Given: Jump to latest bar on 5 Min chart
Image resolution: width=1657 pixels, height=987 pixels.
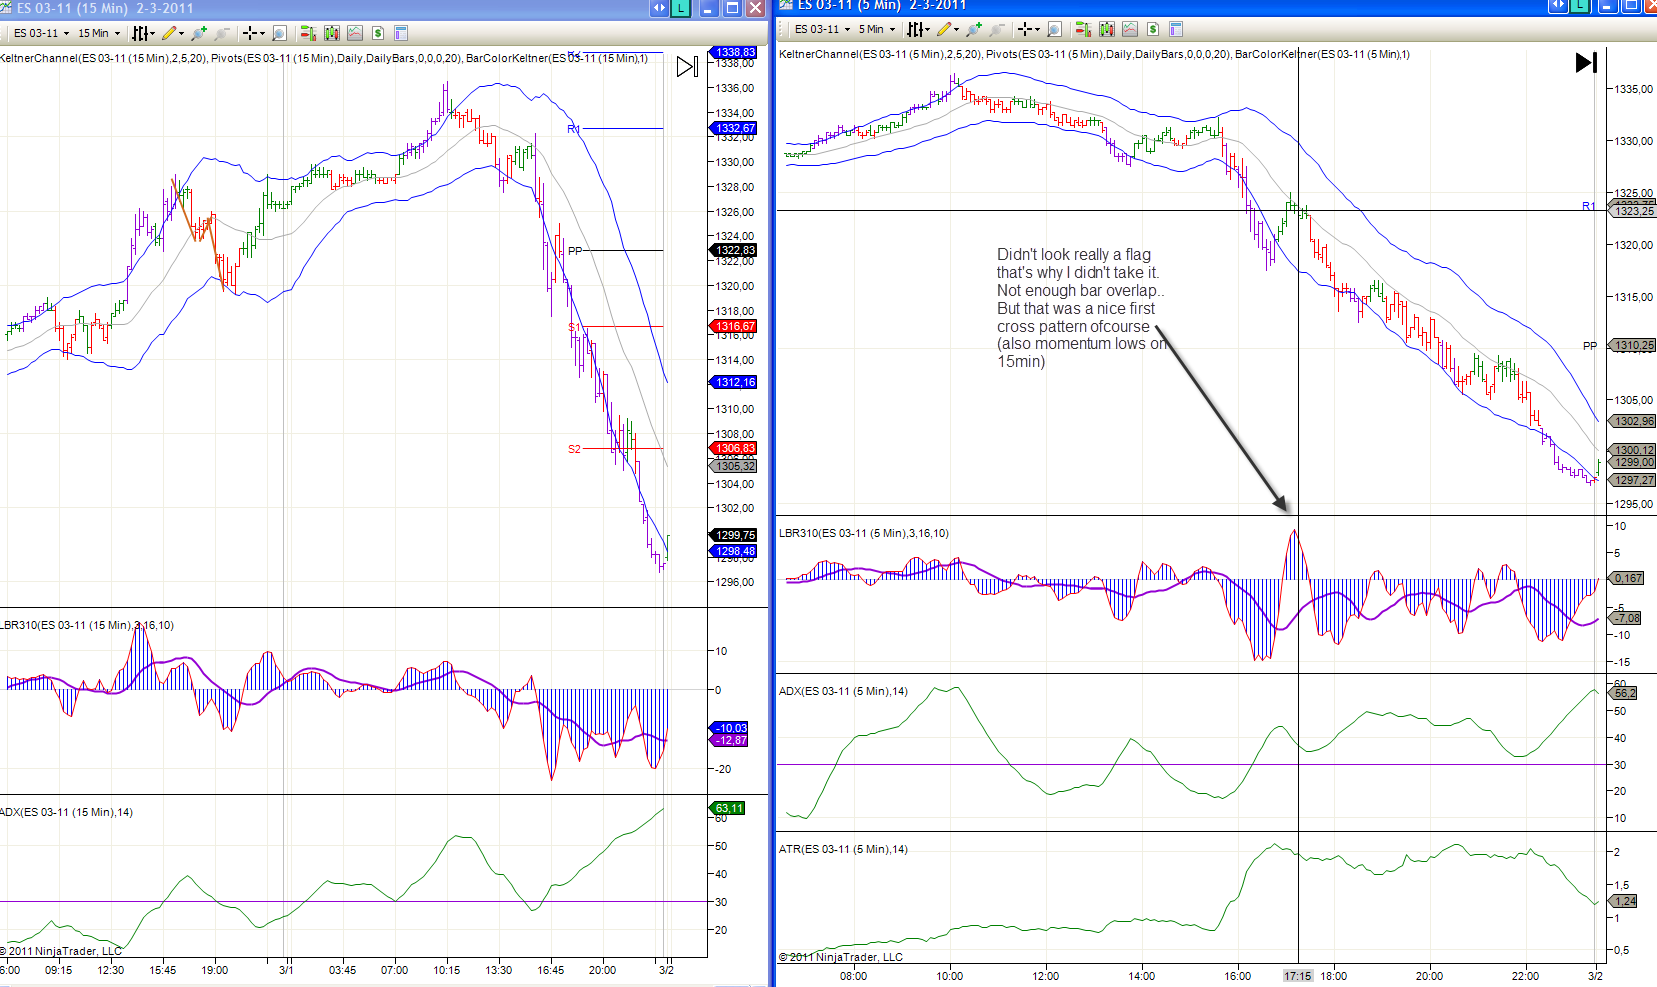Looking at the screenshot, I should click(1586, 63).
